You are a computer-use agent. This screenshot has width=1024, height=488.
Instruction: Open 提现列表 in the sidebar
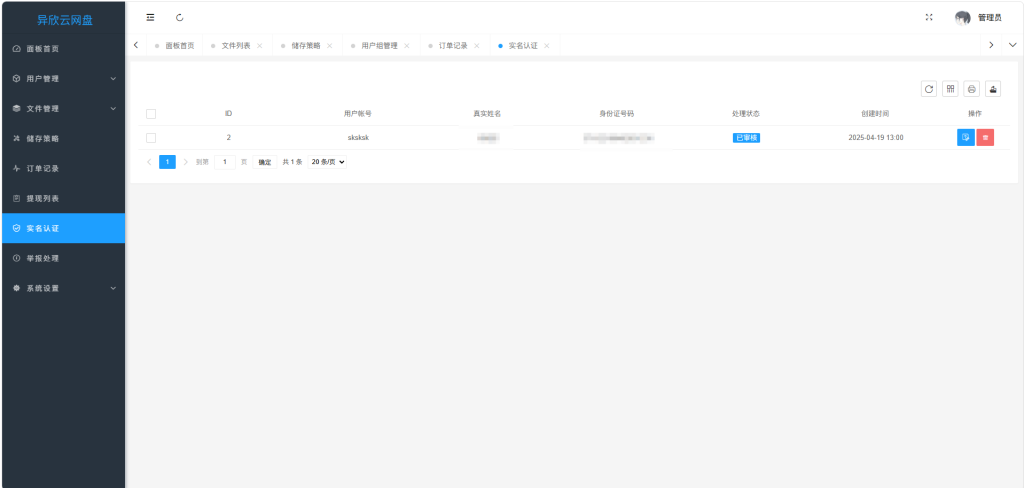pyautogui.click(x=63, y=199)
